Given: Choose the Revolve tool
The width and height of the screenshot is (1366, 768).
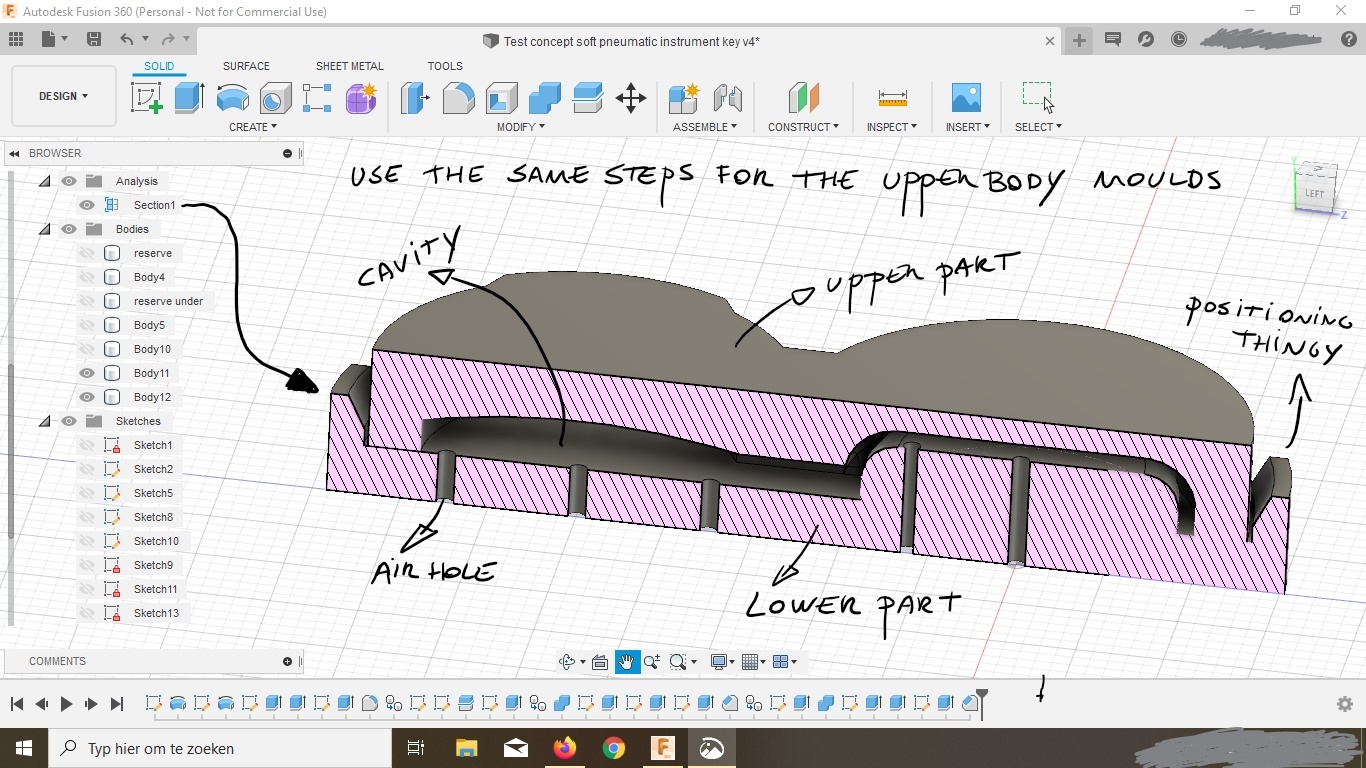Looking at the screenshot, I should point(232,98).
